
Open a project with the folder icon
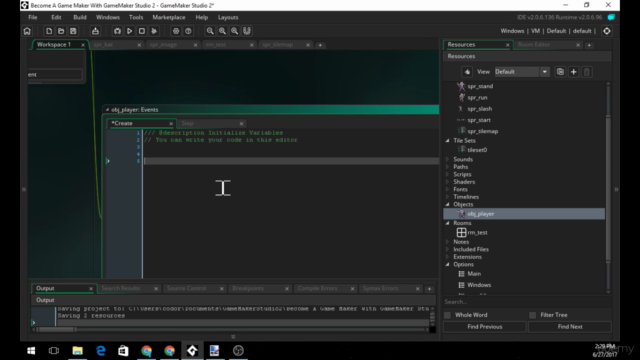(x=61, y=31)
